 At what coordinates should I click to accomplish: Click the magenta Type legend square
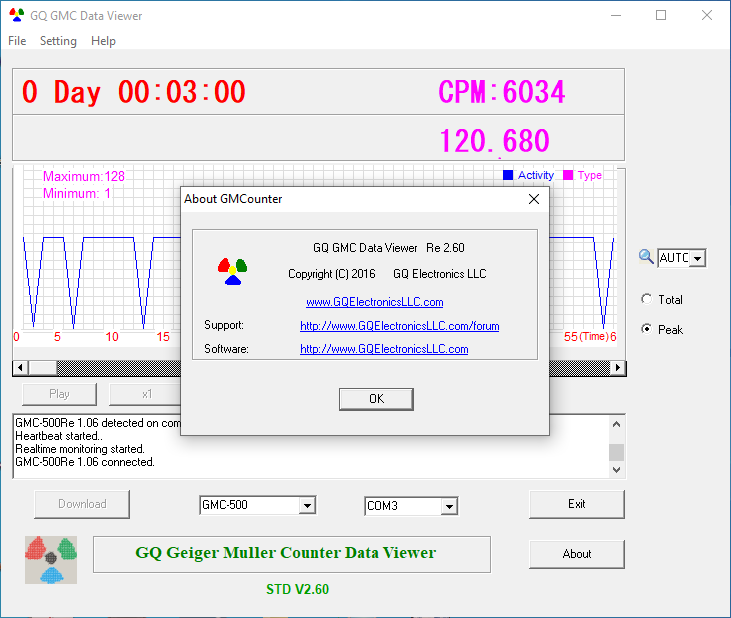[x=568, y=175]
